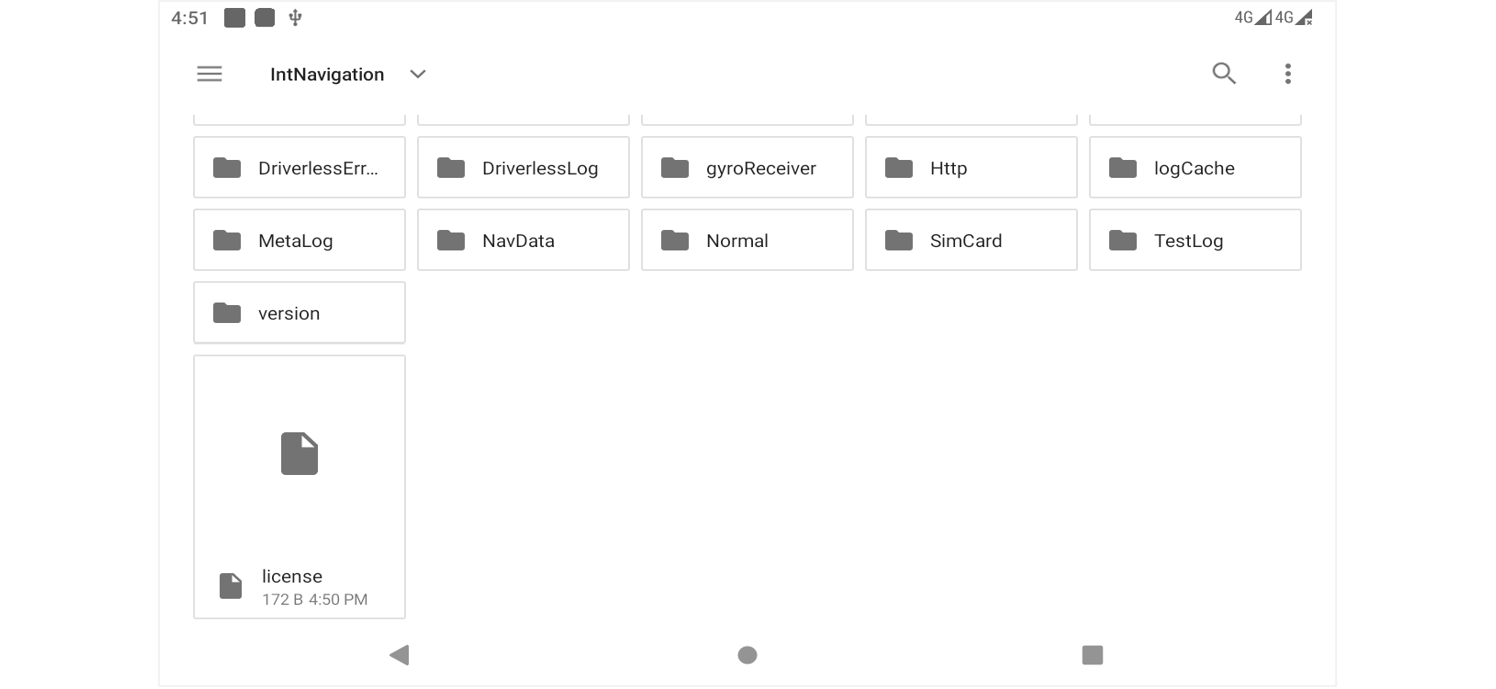Open the TestLog folder

(1195, 240)
